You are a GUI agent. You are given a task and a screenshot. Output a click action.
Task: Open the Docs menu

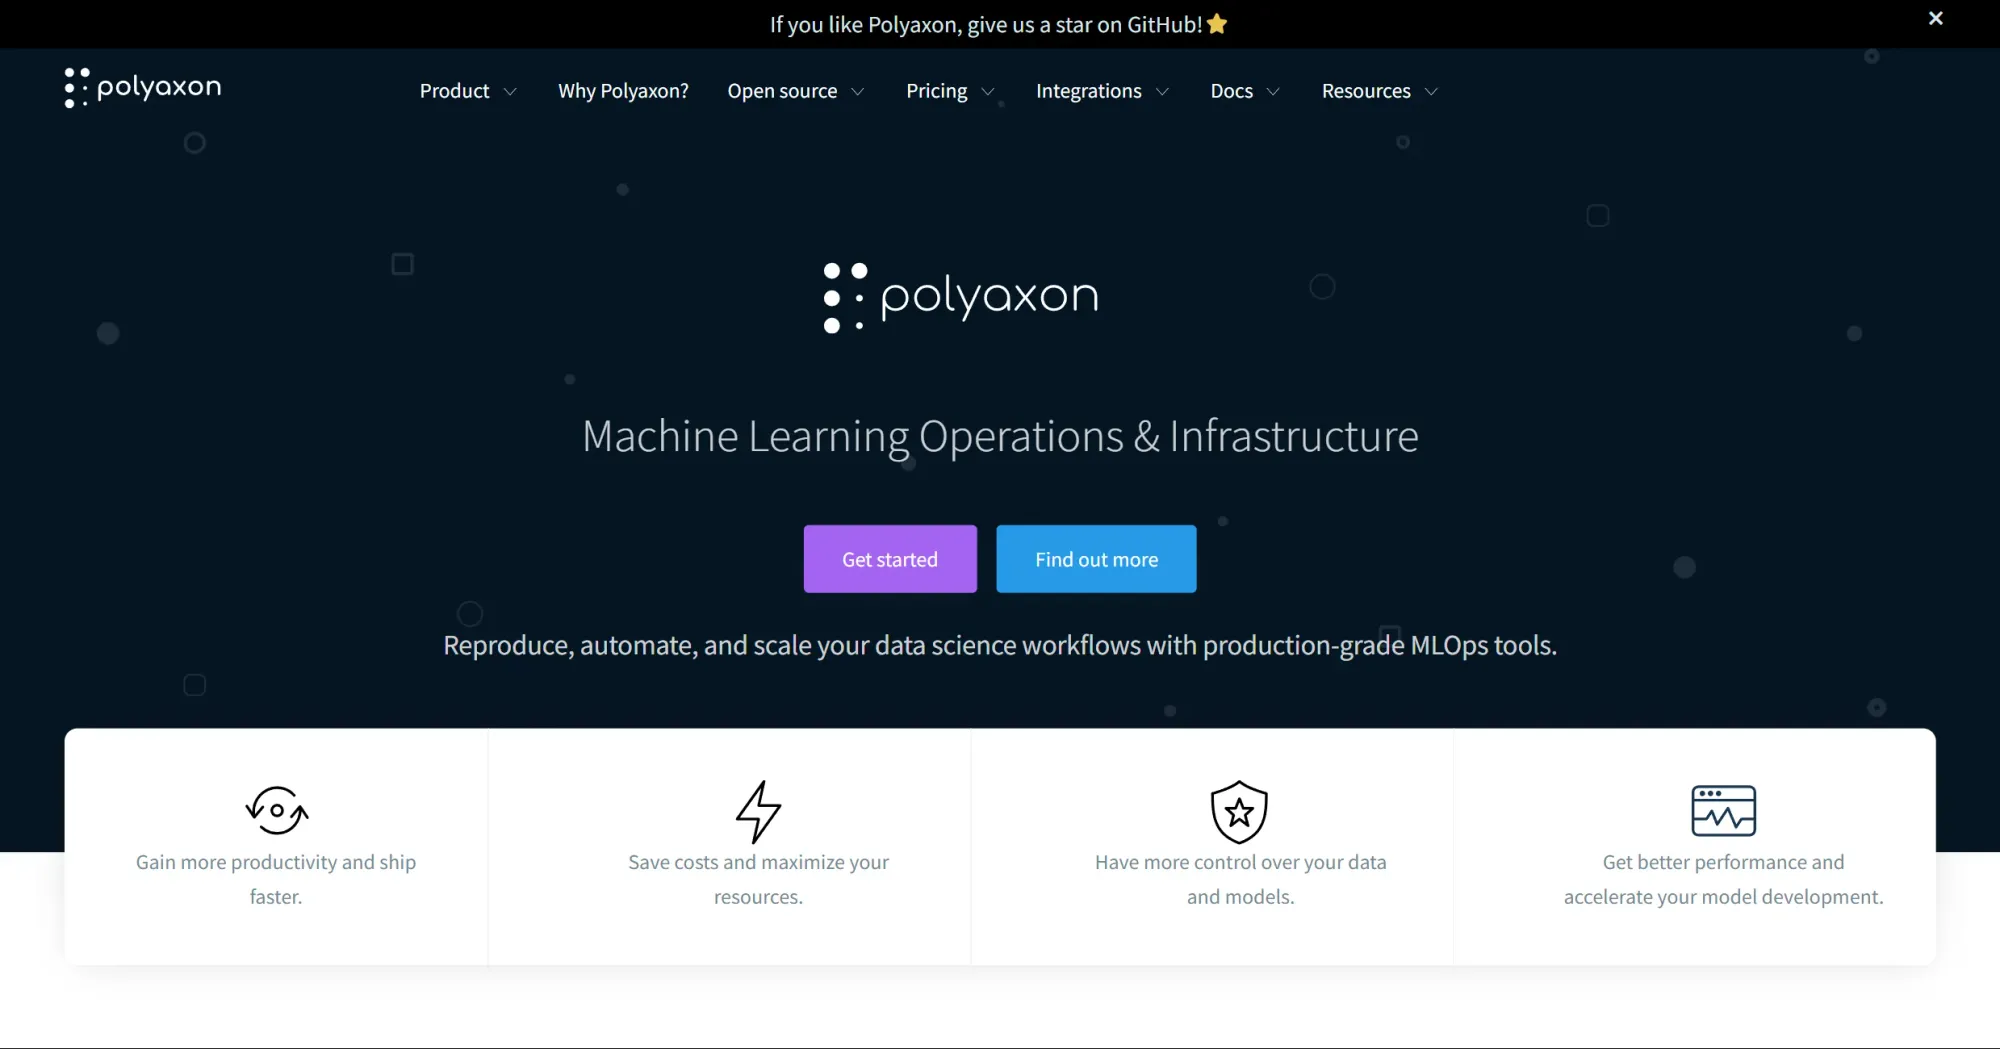1232,91
